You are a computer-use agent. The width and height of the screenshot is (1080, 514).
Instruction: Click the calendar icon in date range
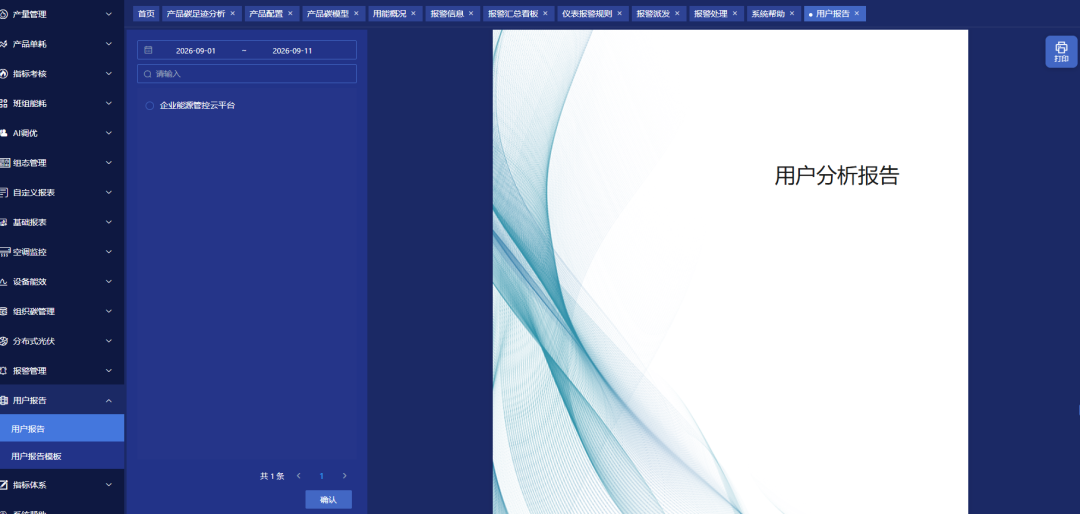coord(148,50)
